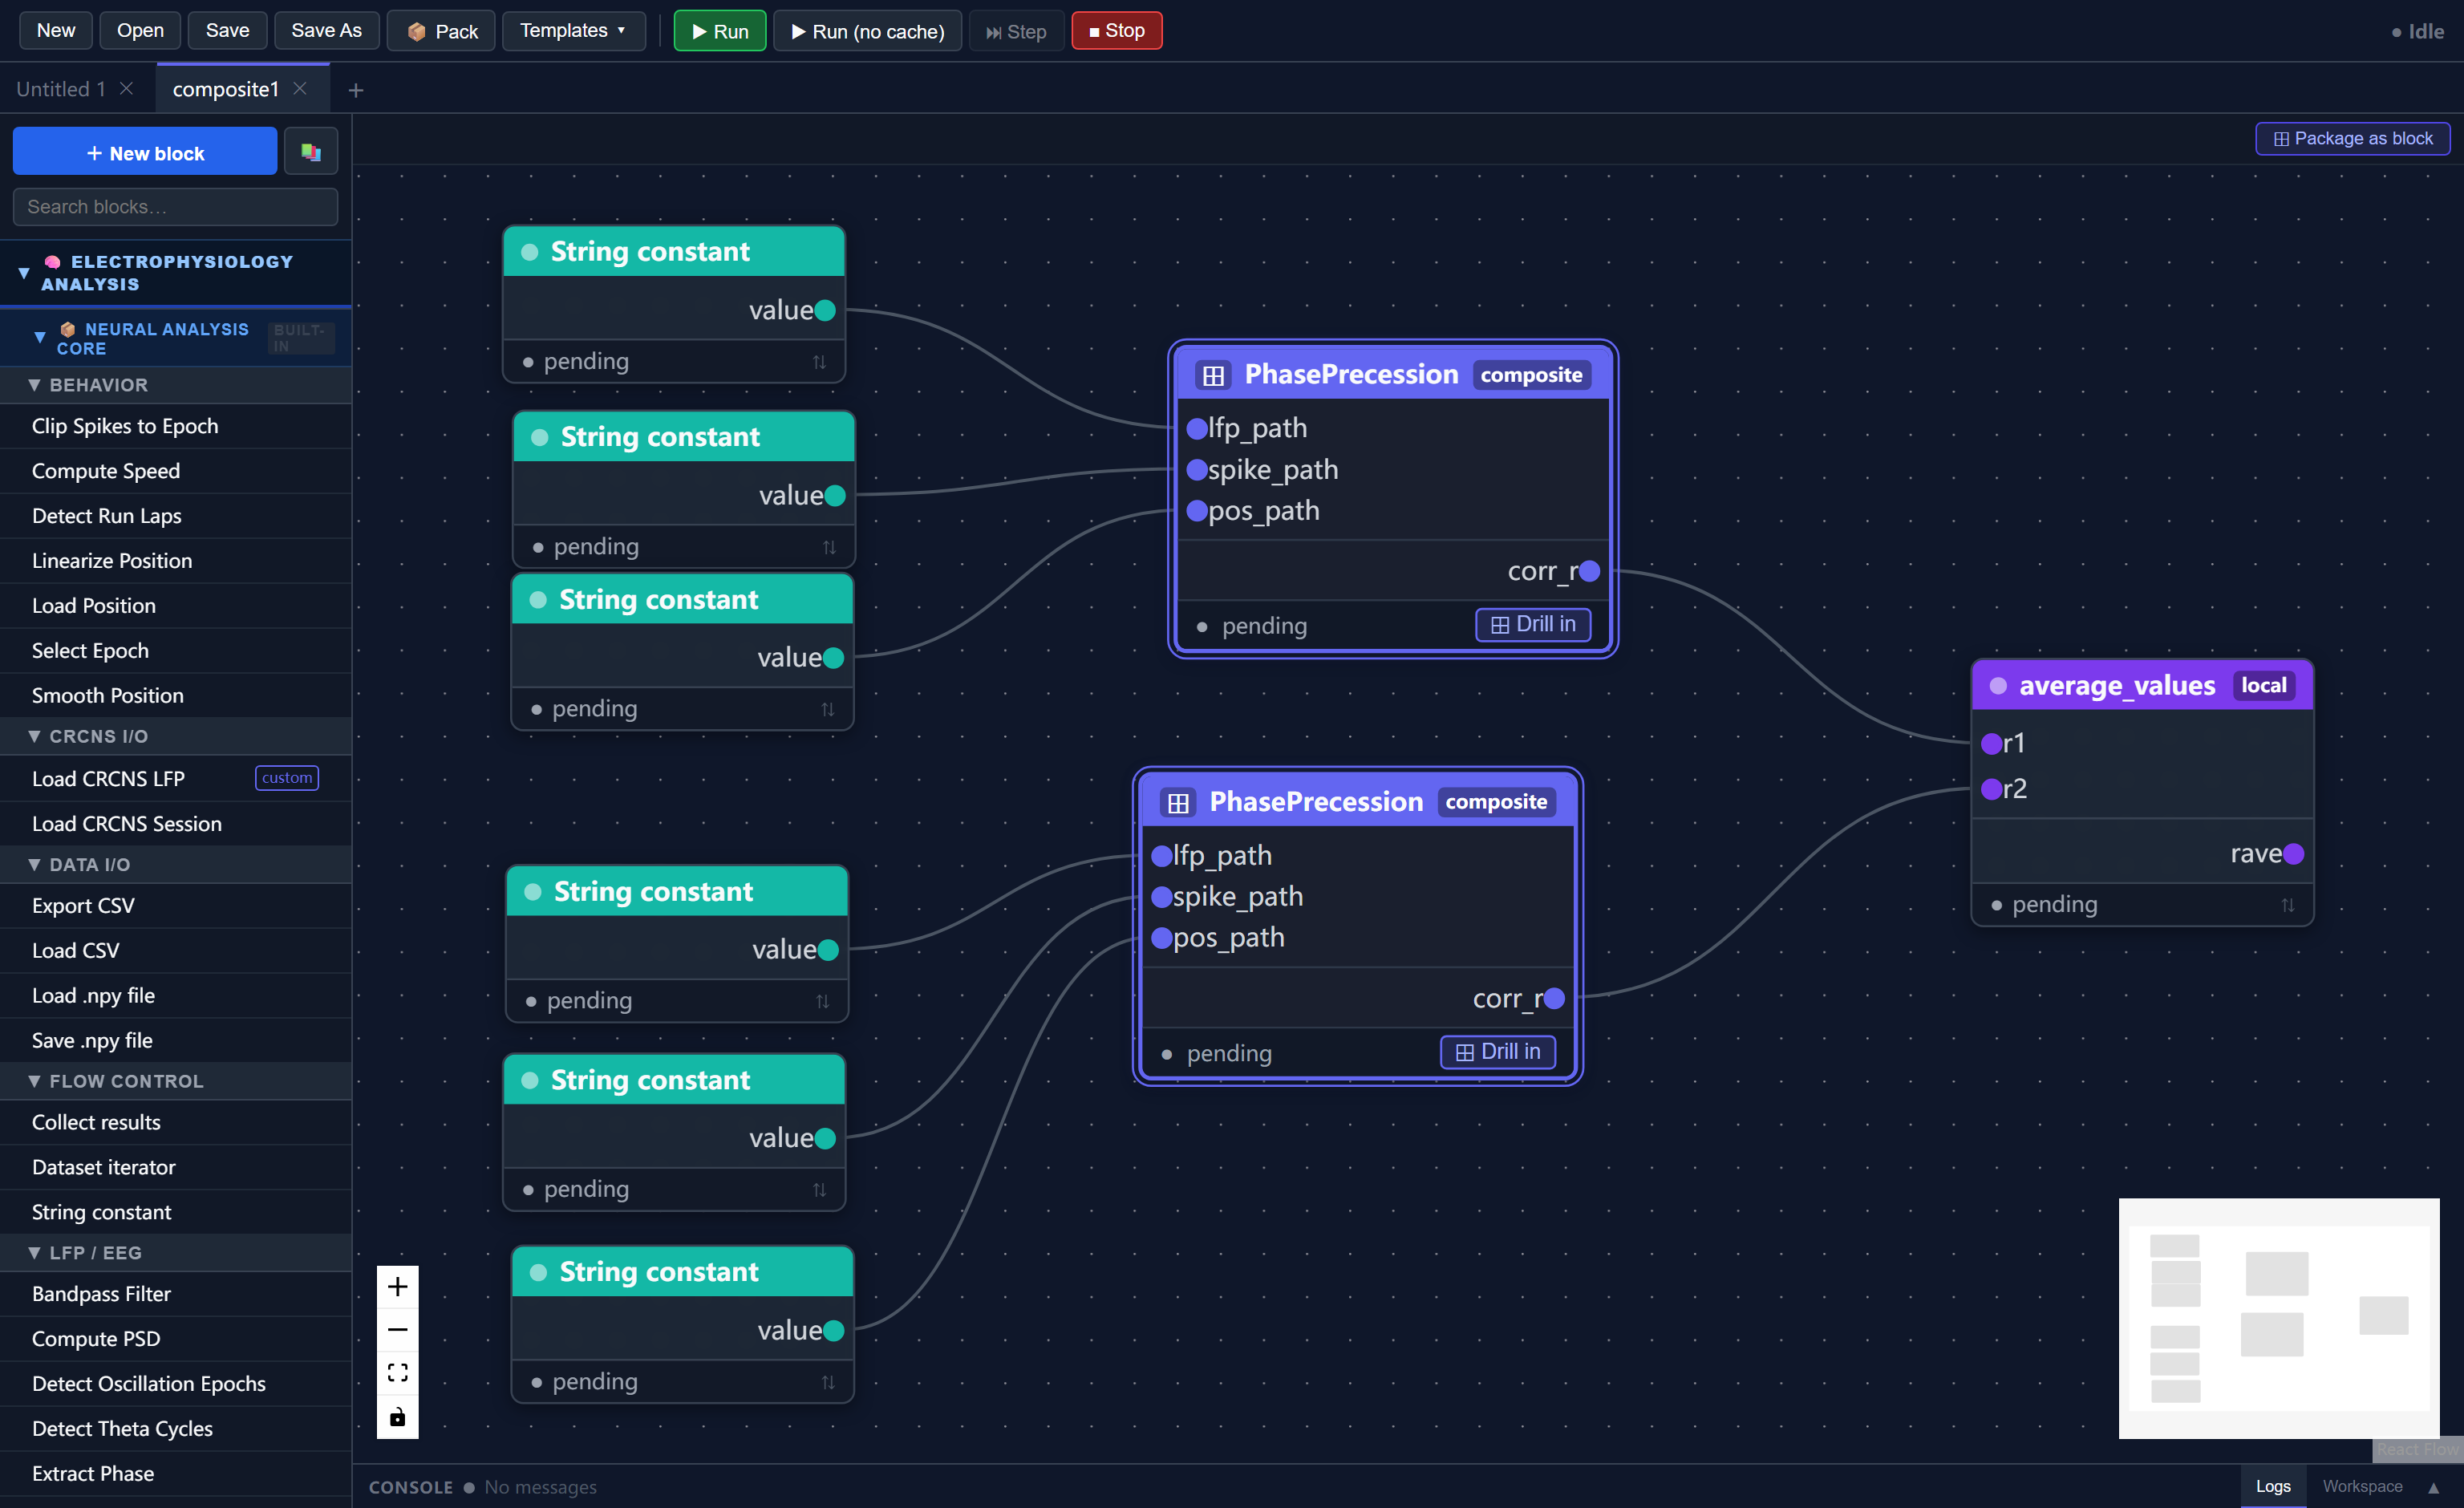The image size is (2464, 1508).
Task: Click the Stop button
Action: tap(1116, 30)
